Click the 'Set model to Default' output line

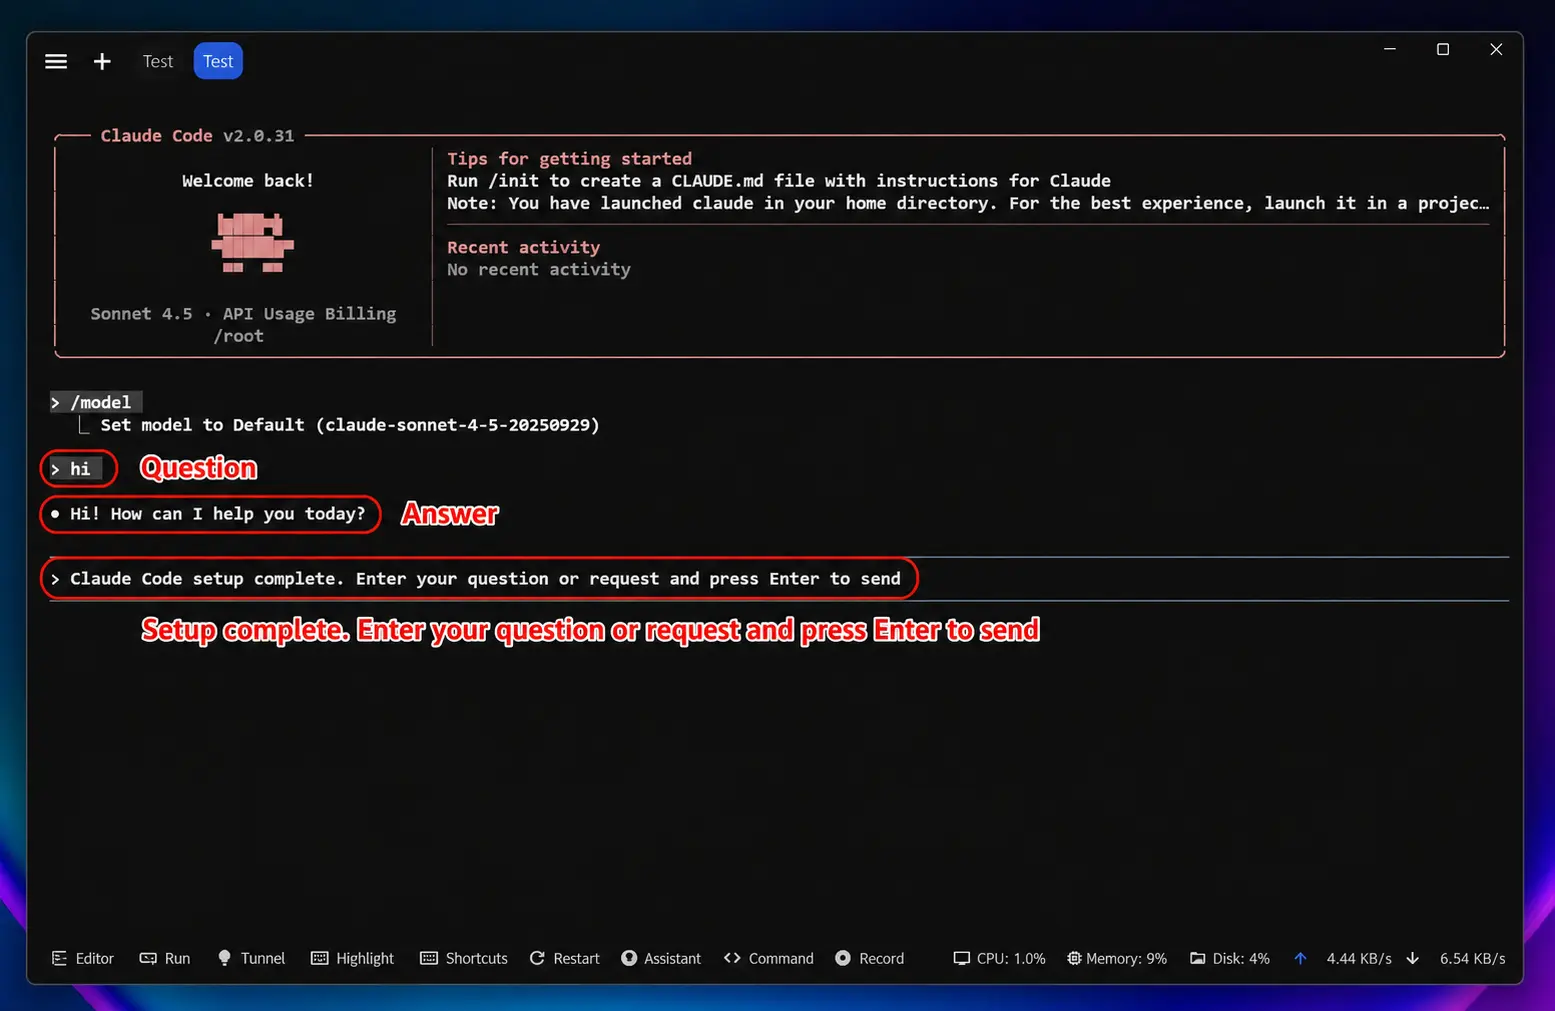350,425
